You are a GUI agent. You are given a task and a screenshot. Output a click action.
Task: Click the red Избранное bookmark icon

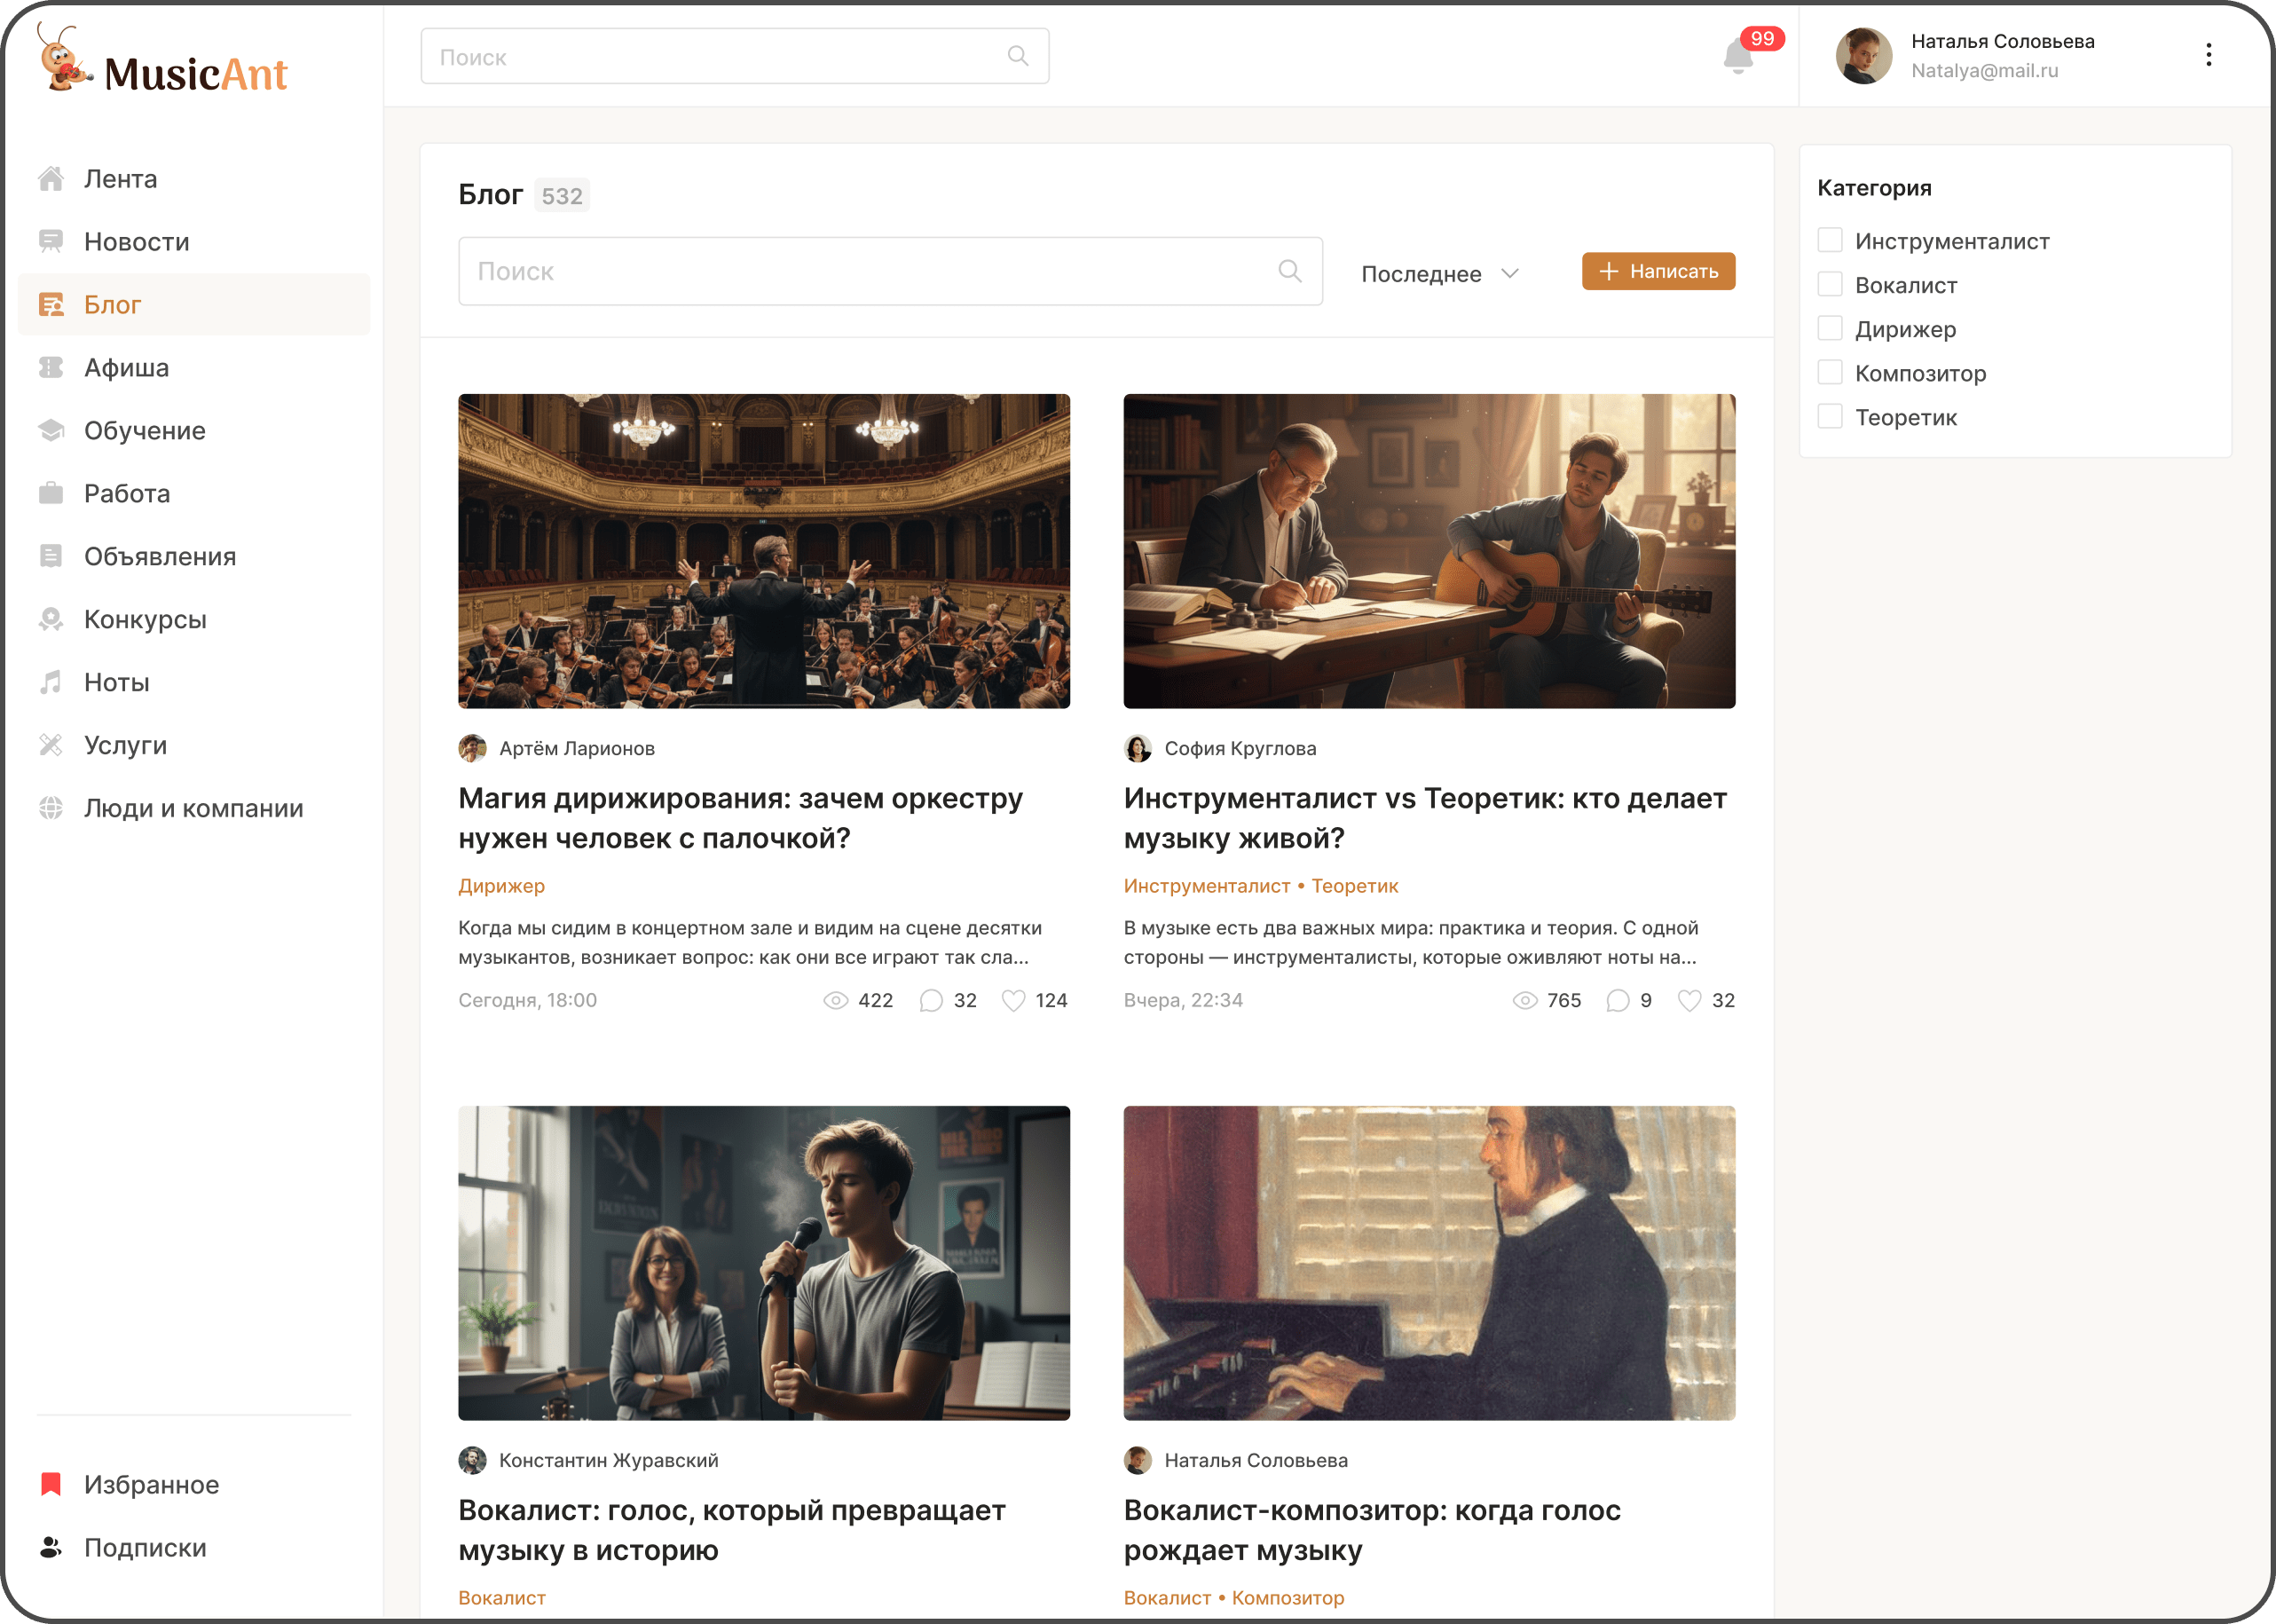pyautogui.click(x=51, y=1484)
